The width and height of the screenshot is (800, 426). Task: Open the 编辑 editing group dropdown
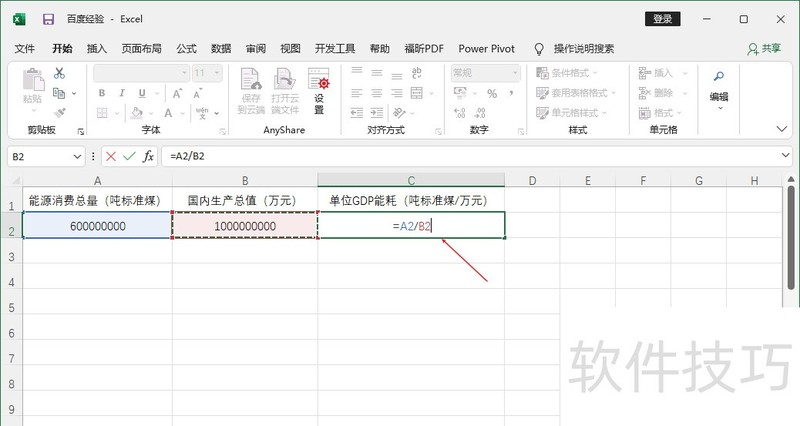(719, 91)
